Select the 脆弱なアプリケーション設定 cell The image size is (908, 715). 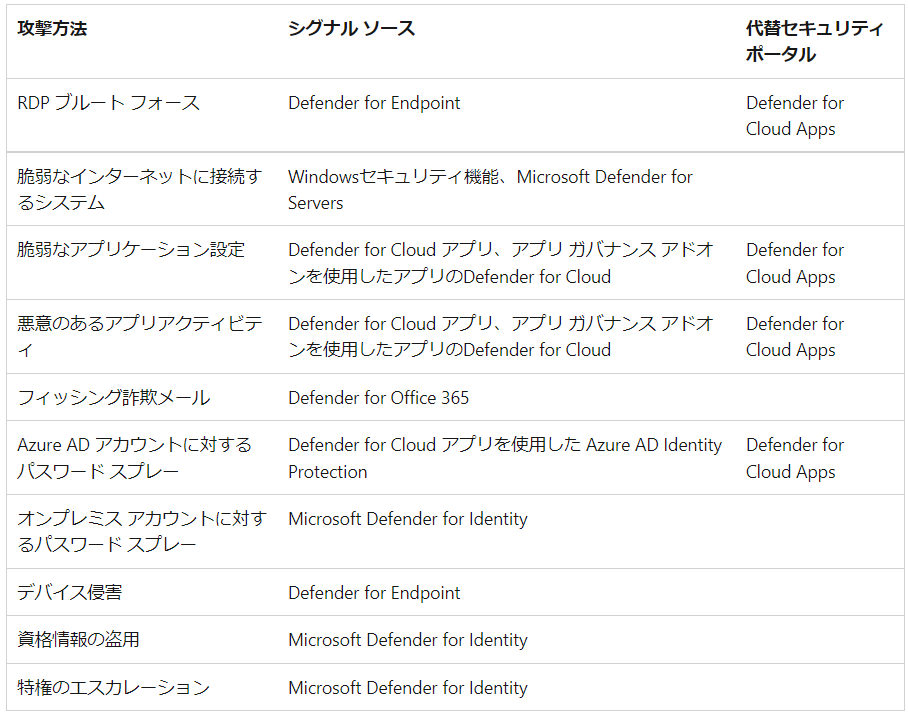pyautogui.click(x=131, y=250)
